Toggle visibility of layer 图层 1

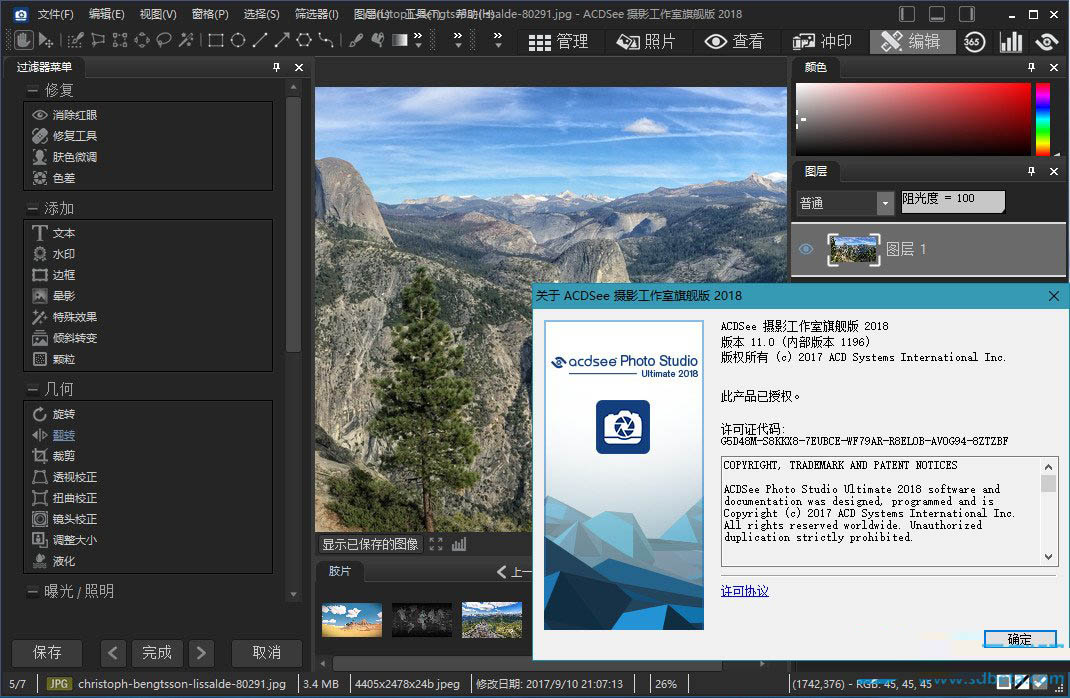tap(806, 249)
